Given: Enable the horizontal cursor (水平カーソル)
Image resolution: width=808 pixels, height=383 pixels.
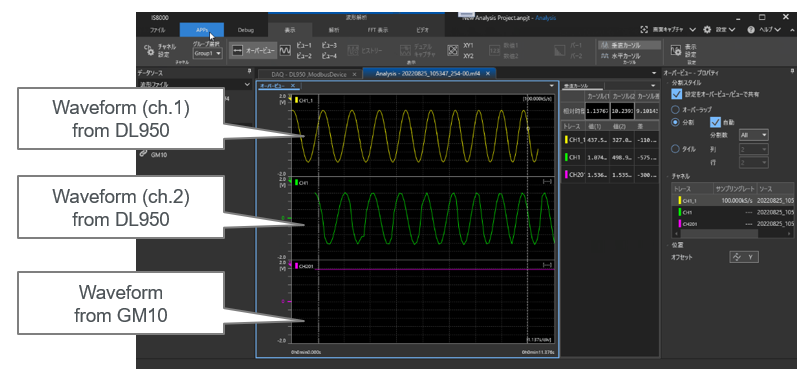Looking at the screenshot, I should pyautogui.click(x=622, y=56).
